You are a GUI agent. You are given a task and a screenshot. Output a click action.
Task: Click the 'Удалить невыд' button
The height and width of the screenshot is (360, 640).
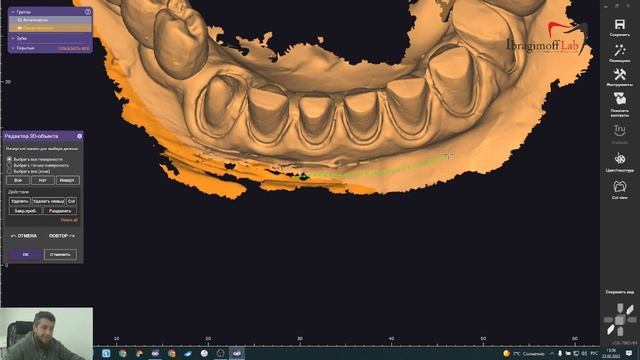pos(48,201)
